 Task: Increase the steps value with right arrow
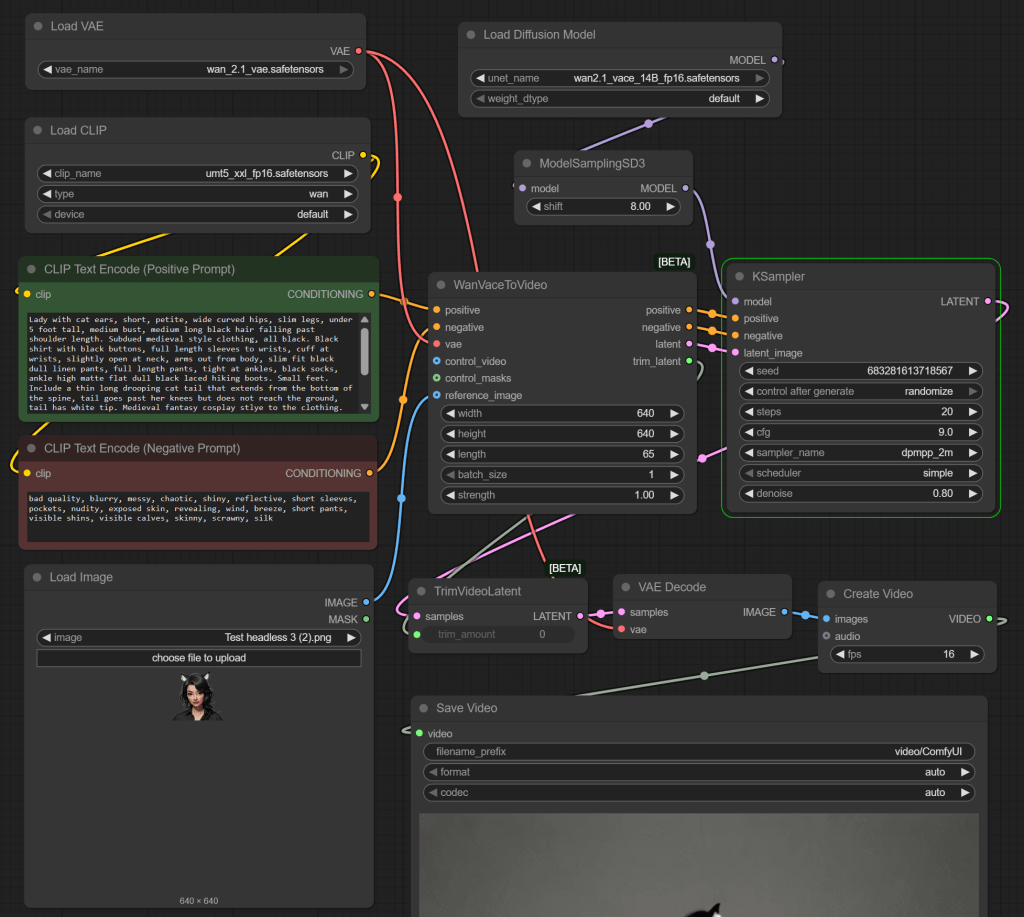click(x=973, y=412)
